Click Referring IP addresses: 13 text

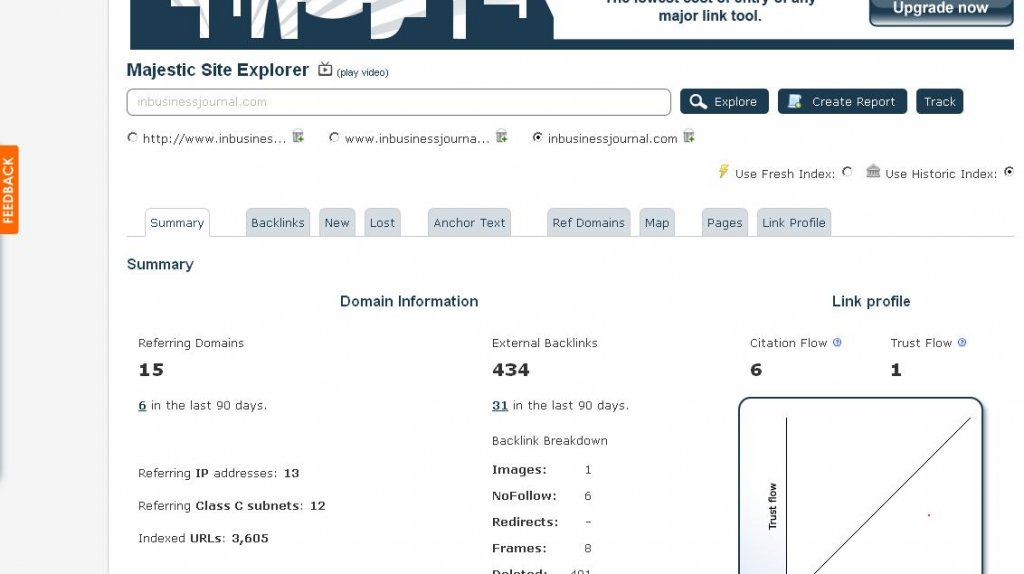[219, 473]
